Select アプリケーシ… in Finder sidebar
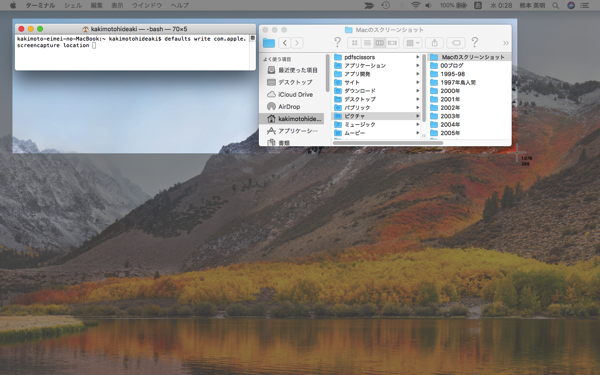 pos(293,131)
